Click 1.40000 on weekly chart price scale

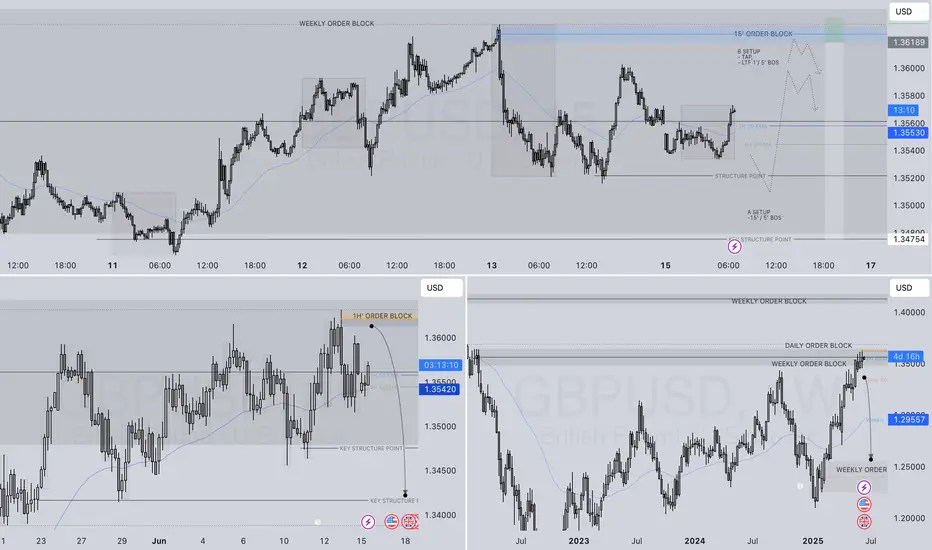point(909,312)
